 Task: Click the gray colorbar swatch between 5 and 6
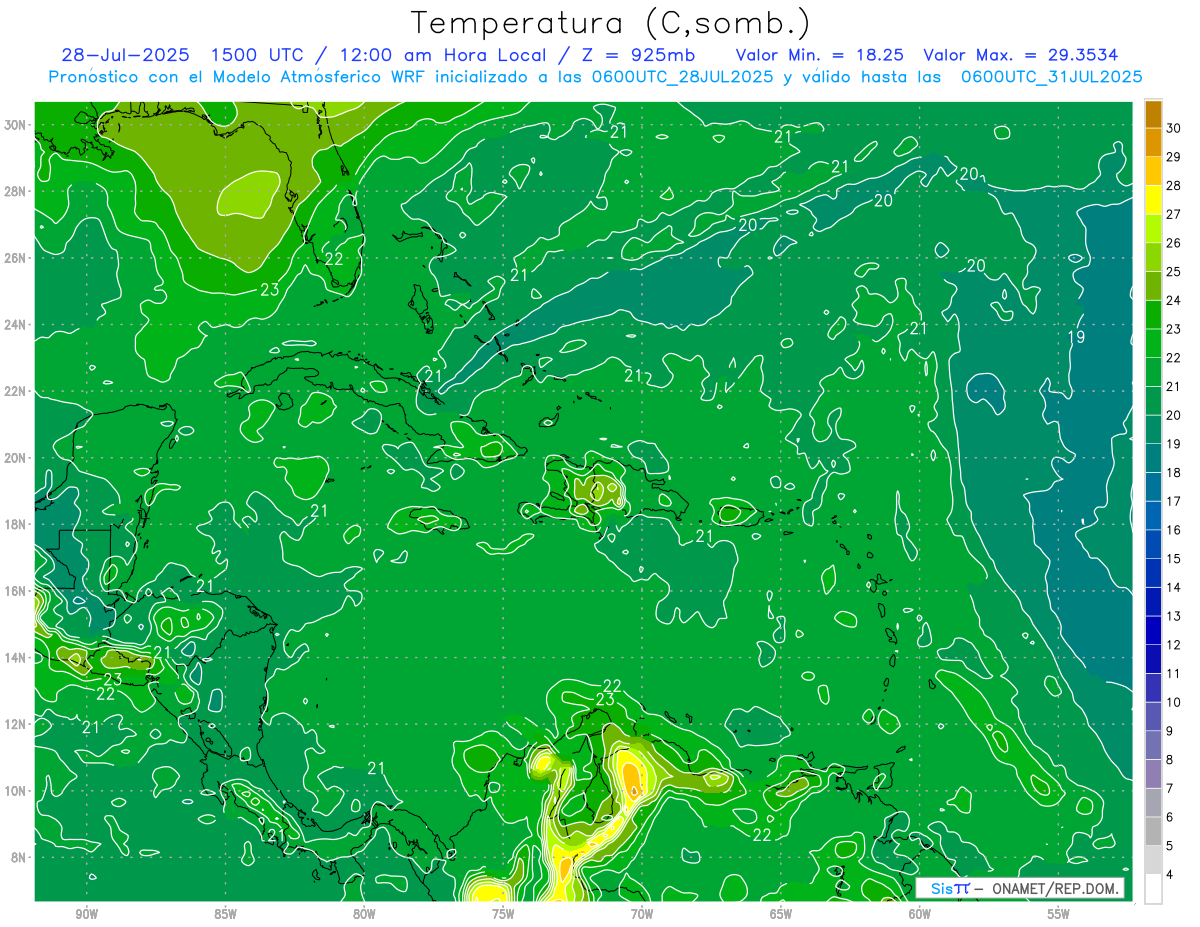pyautogui.click(x=1153, y=832)
